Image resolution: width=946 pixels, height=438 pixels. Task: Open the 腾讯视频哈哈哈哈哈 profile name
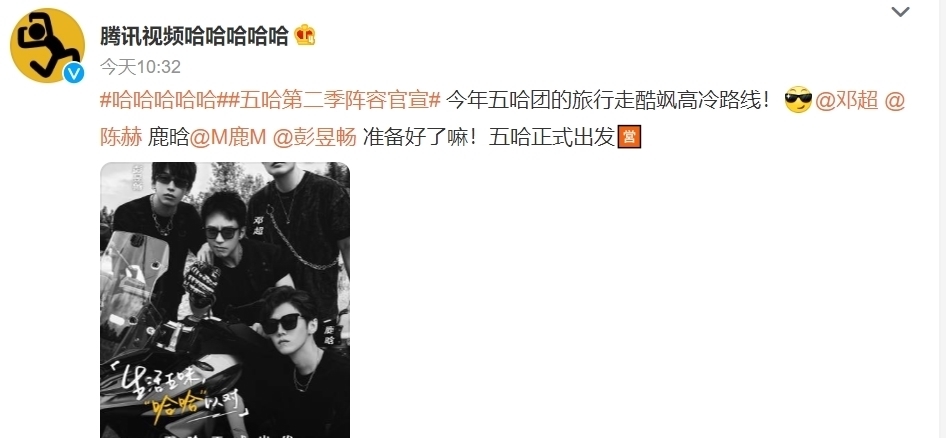tap(194, 36)
